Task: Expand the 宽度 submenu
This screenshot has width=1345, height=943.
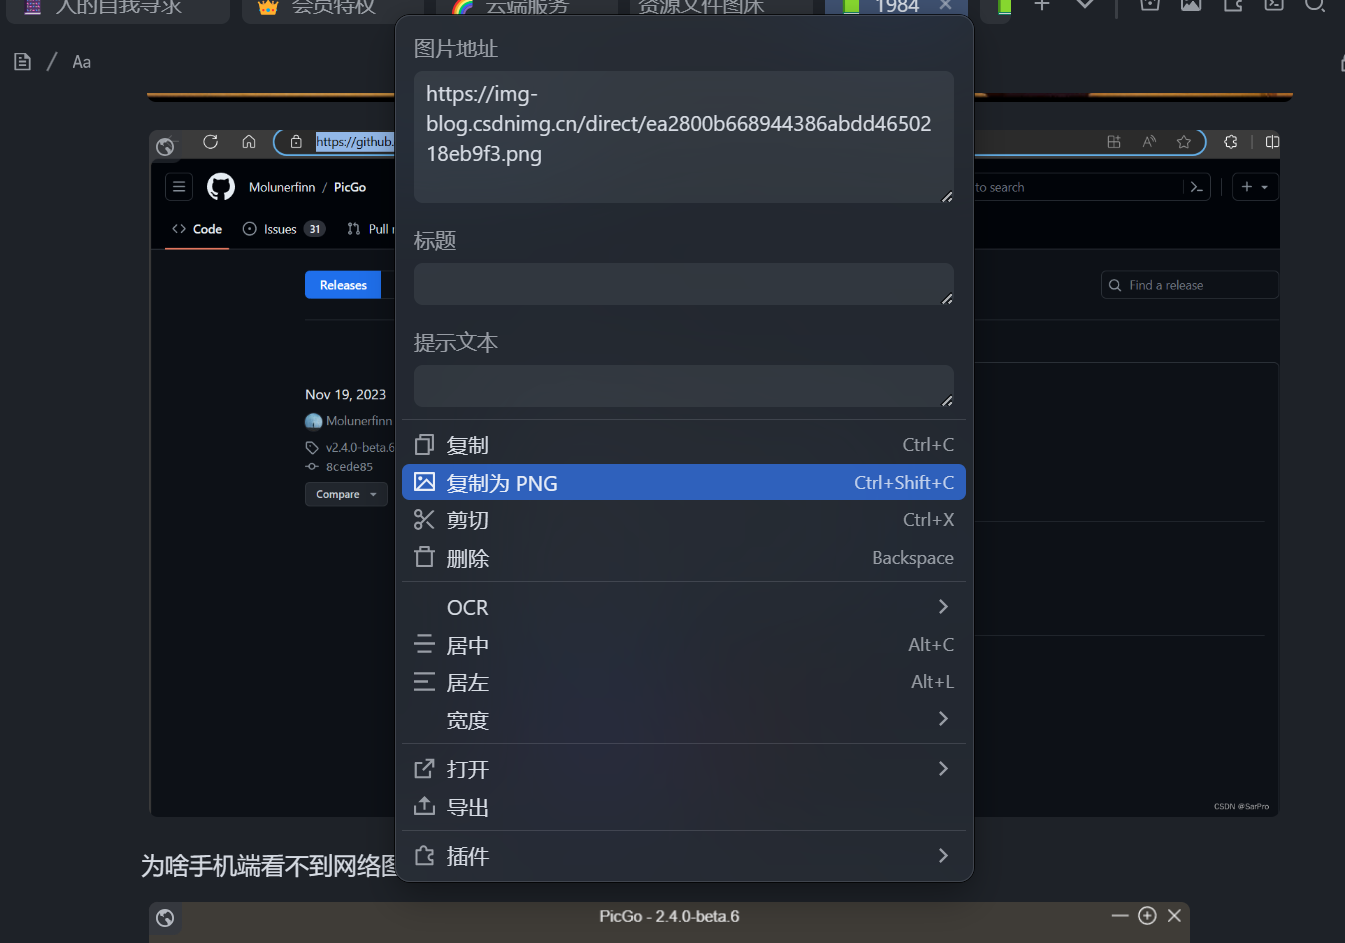Action: (683, 720)
